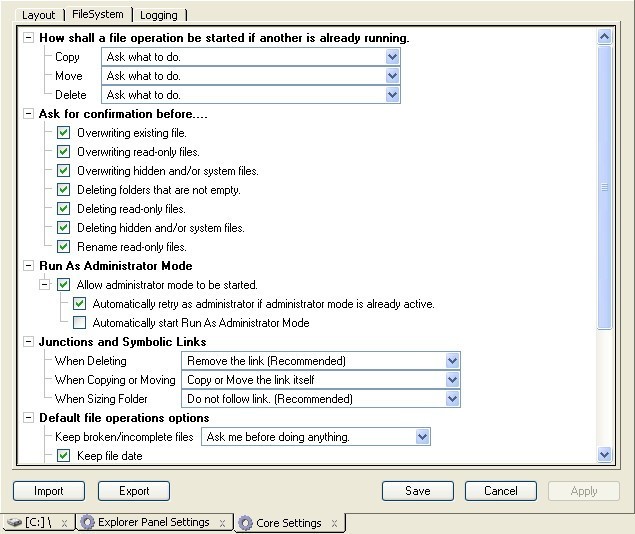Click the drive icon on the [C:] \ tab

[14, 522]
